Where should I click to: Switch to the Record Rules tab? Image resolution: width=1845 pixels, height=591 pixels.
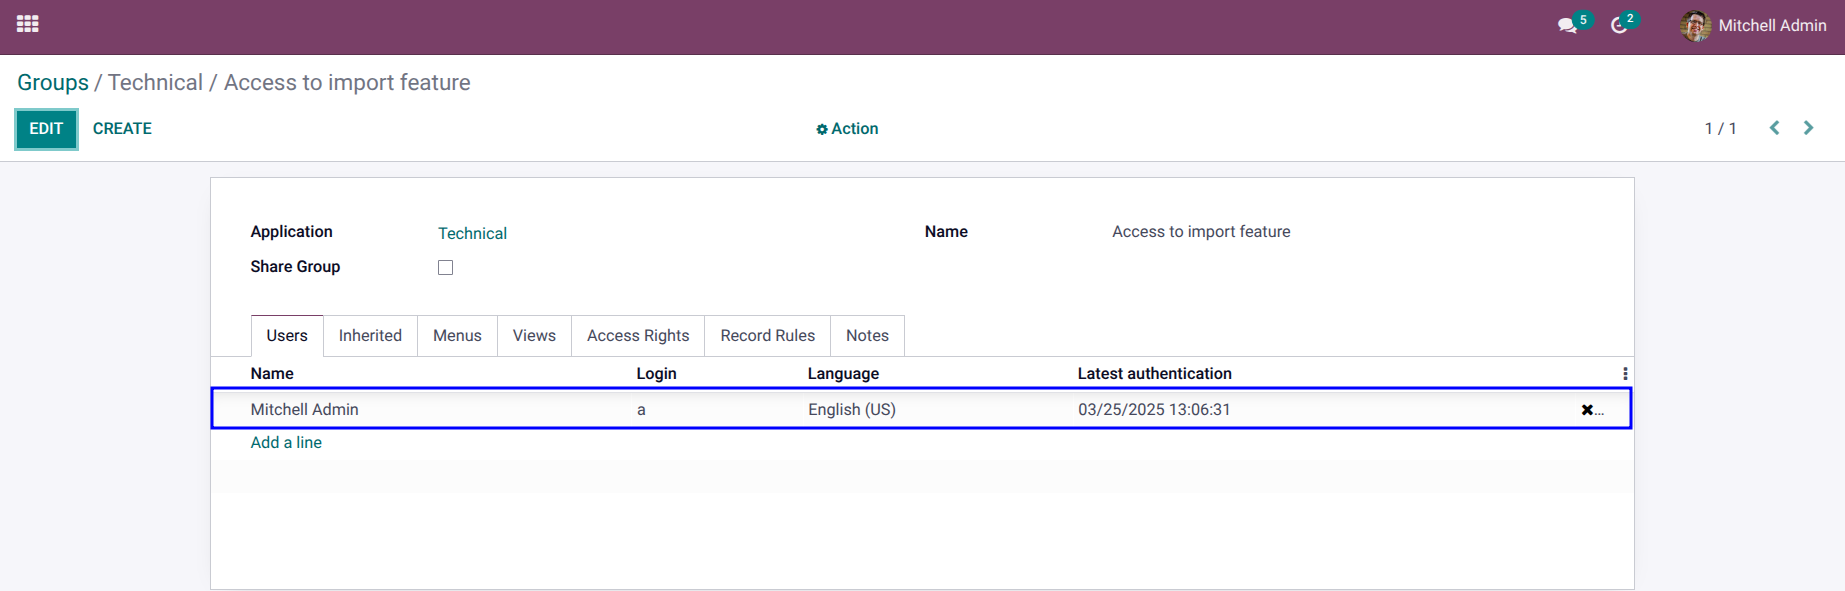point(768,336)
